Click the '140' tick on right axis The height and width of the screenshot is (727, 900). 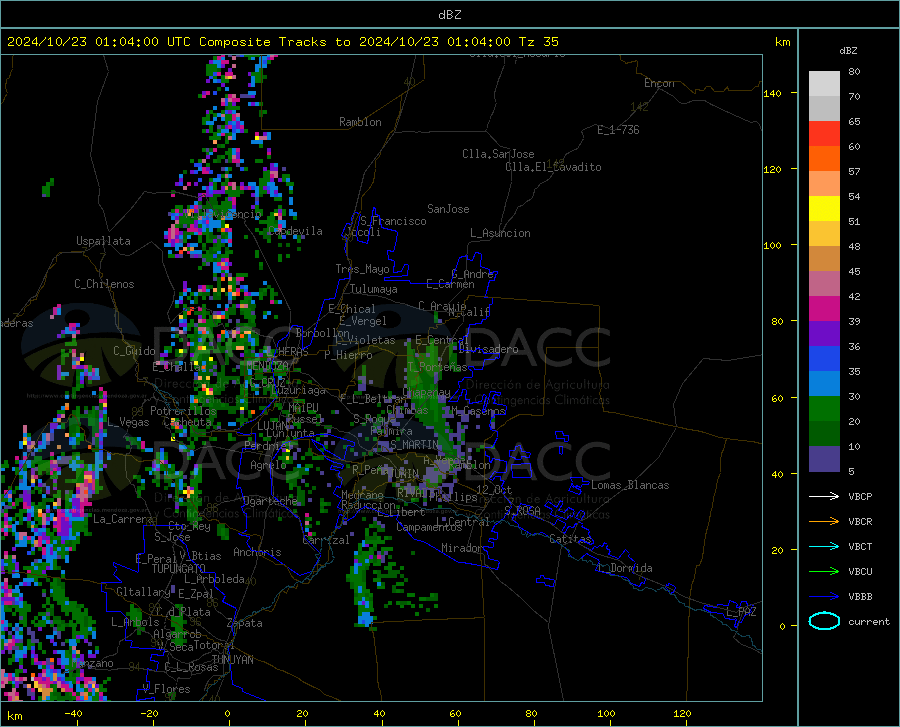(x=772, y=93)
